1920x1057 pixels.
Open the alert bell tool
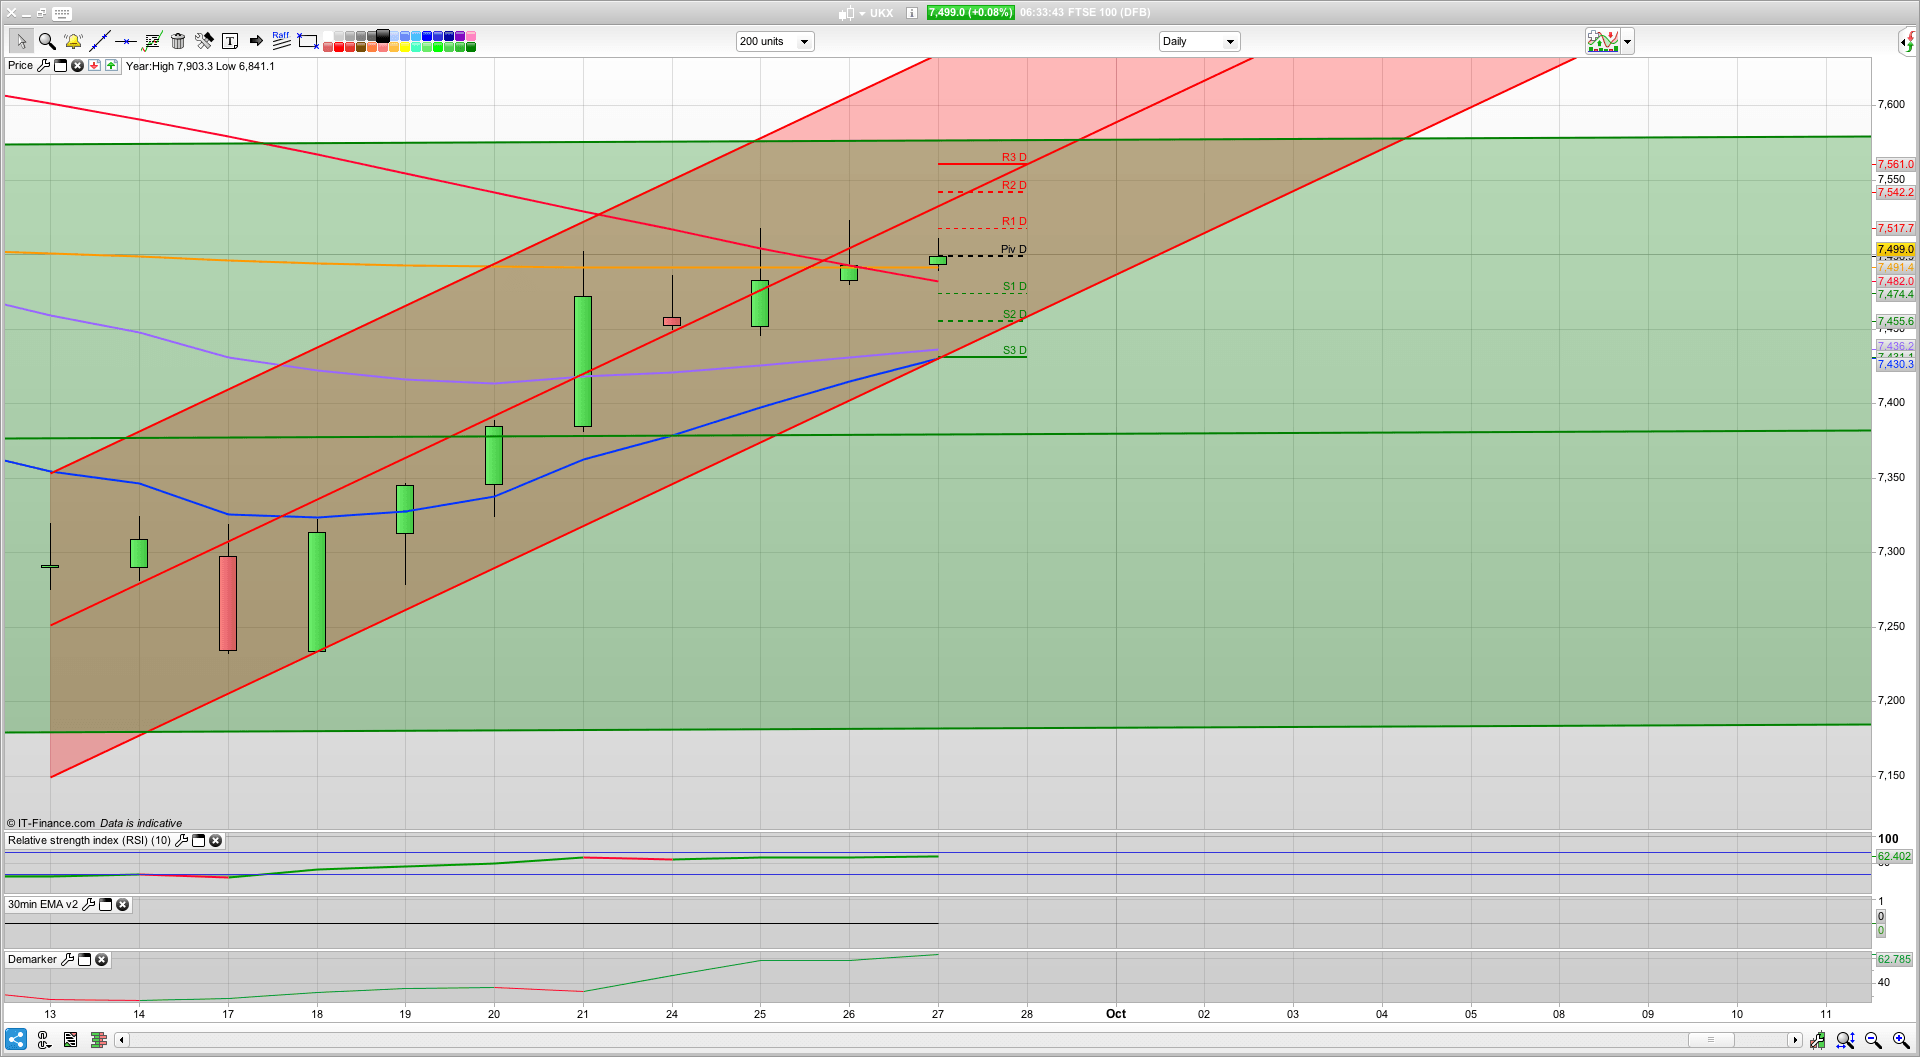(73, 41)
